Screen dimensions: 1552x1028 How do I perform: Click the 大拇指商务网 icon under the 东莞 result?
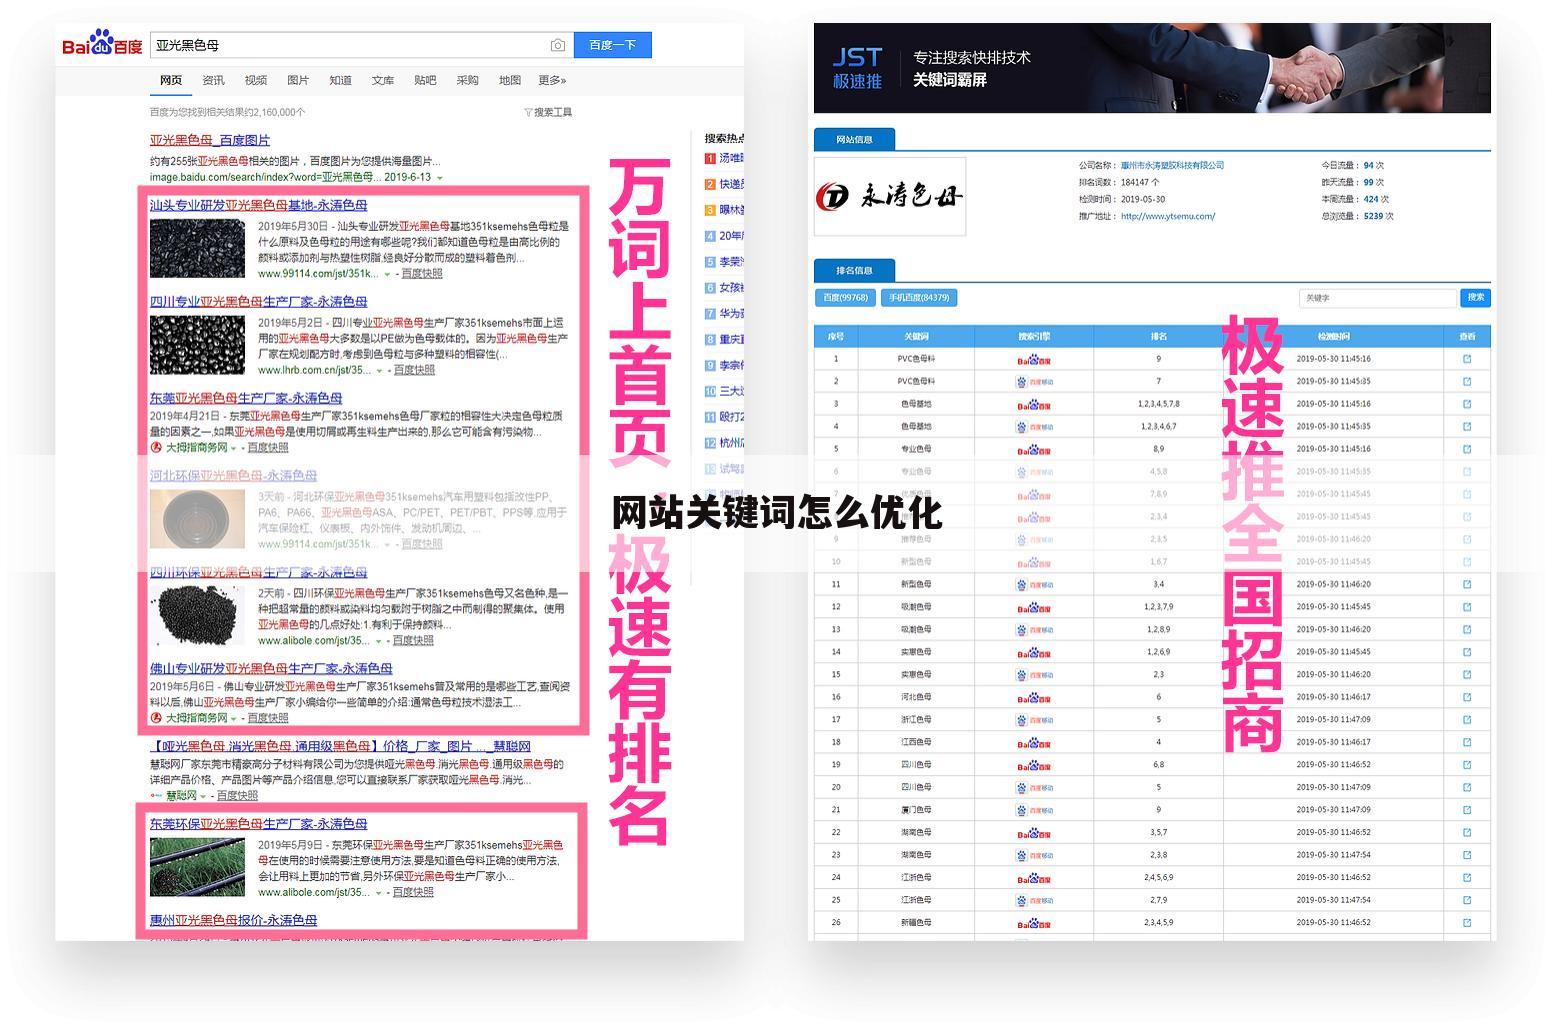[x=155, y=448]
